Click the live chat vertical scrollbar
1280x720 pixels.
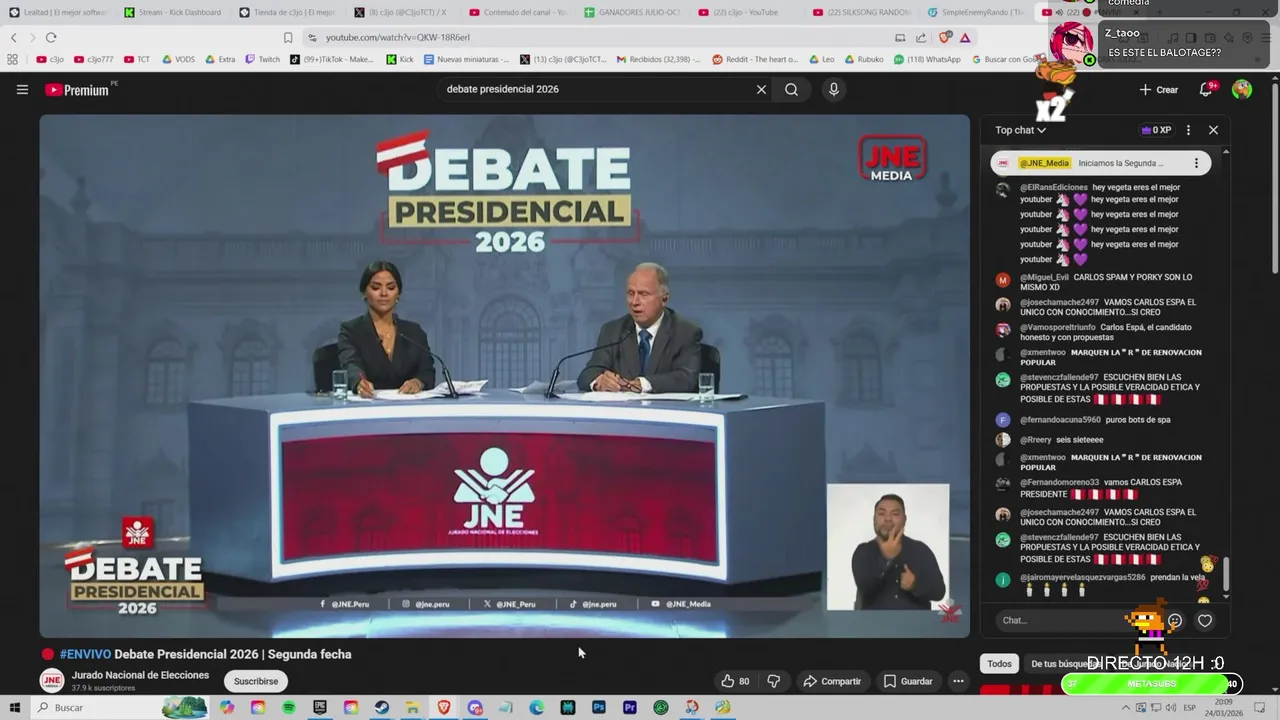[1226, 574]
